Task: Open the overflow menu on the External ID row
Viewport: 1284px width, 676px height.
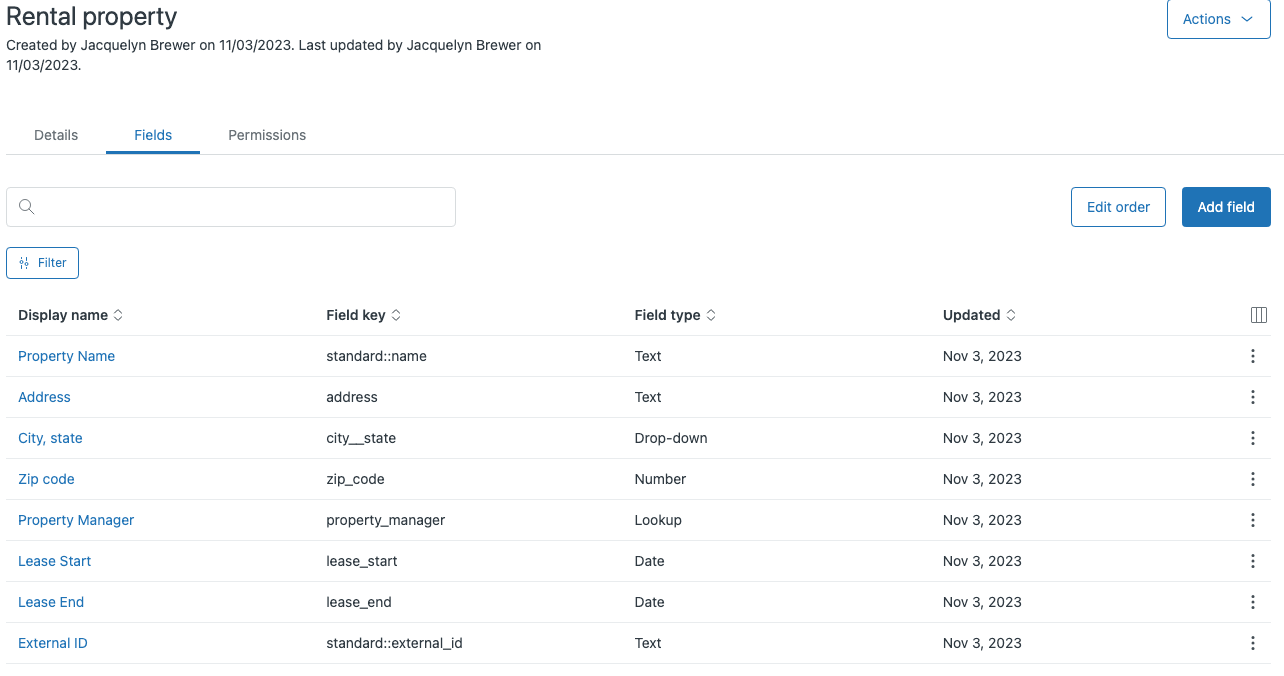Action: [1252, 643]
